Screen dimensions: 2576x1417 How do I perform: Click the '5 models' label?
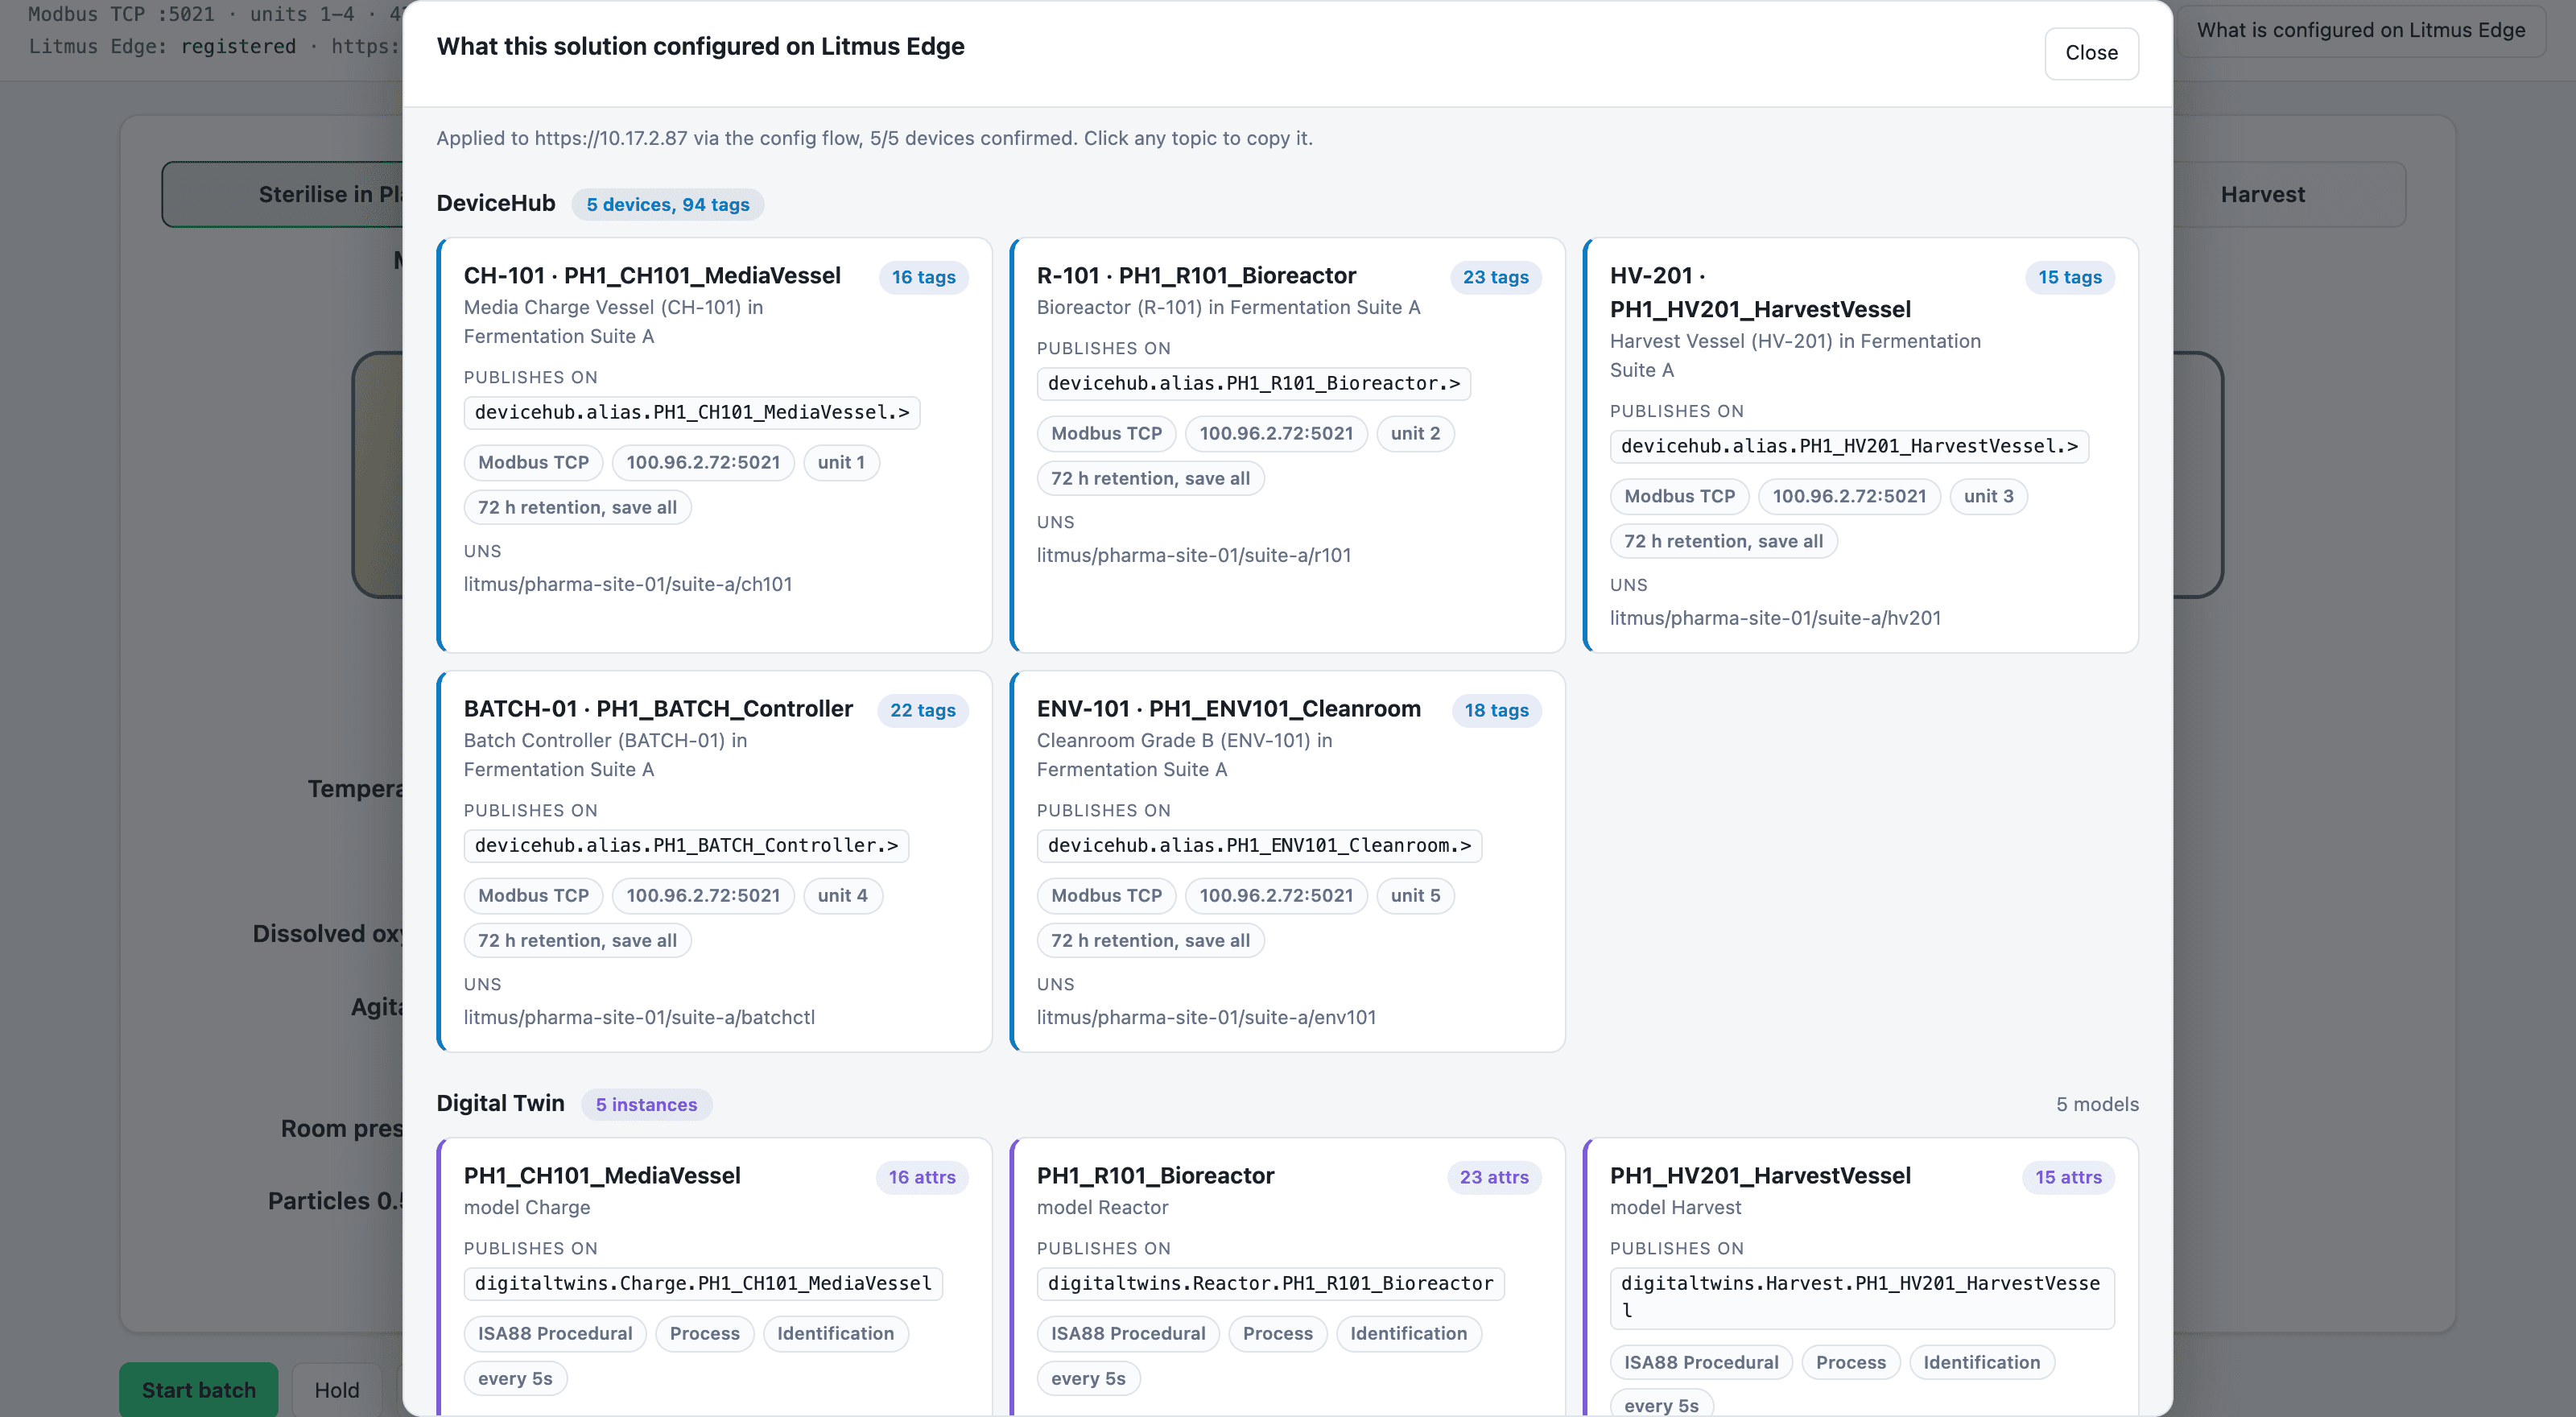(2097, 1104)
